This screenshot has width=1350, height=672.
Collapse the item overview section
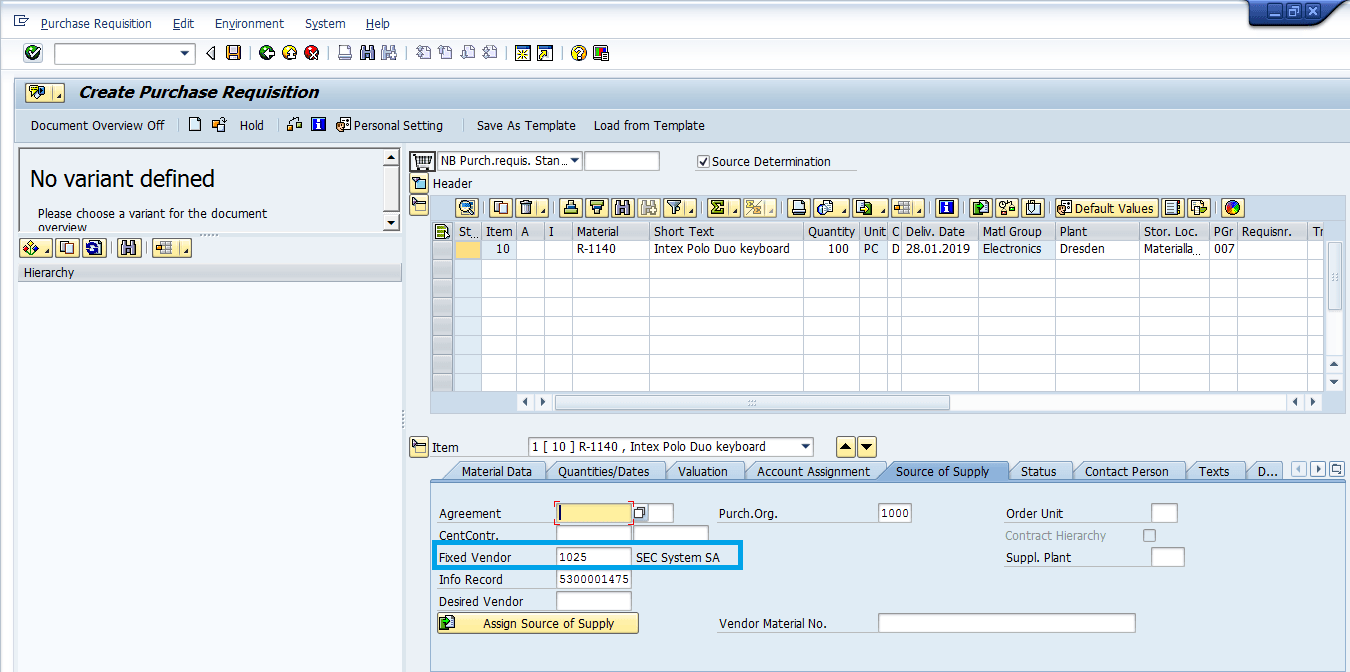point(419,204)
